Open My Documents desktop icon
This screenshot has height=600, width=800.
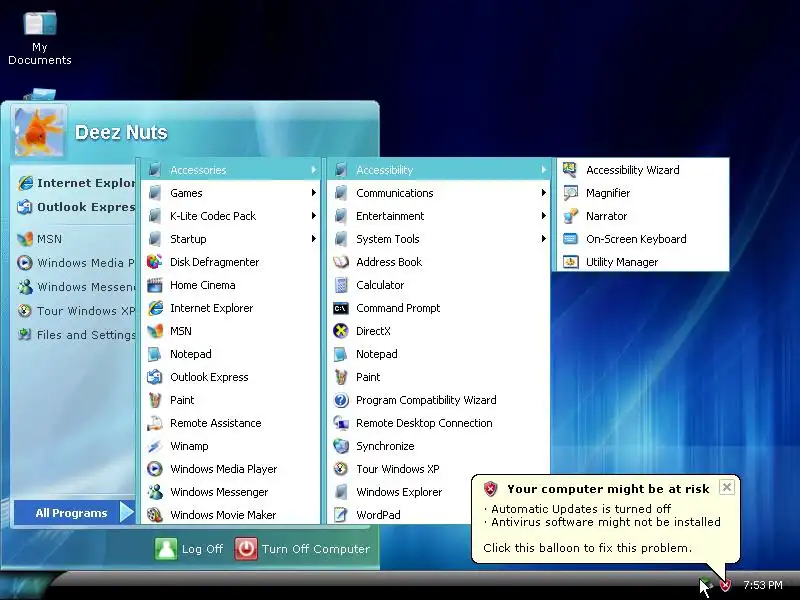(x=40, y=22)
